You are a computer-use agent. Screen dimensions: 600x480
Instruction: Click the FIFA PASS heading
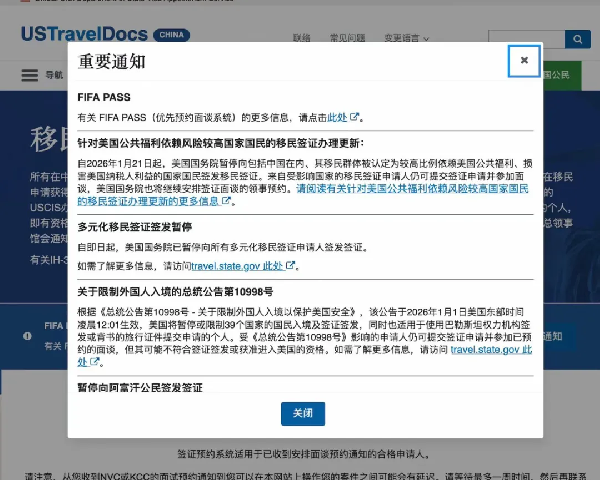pyautogui.click(x=104, y=97)
